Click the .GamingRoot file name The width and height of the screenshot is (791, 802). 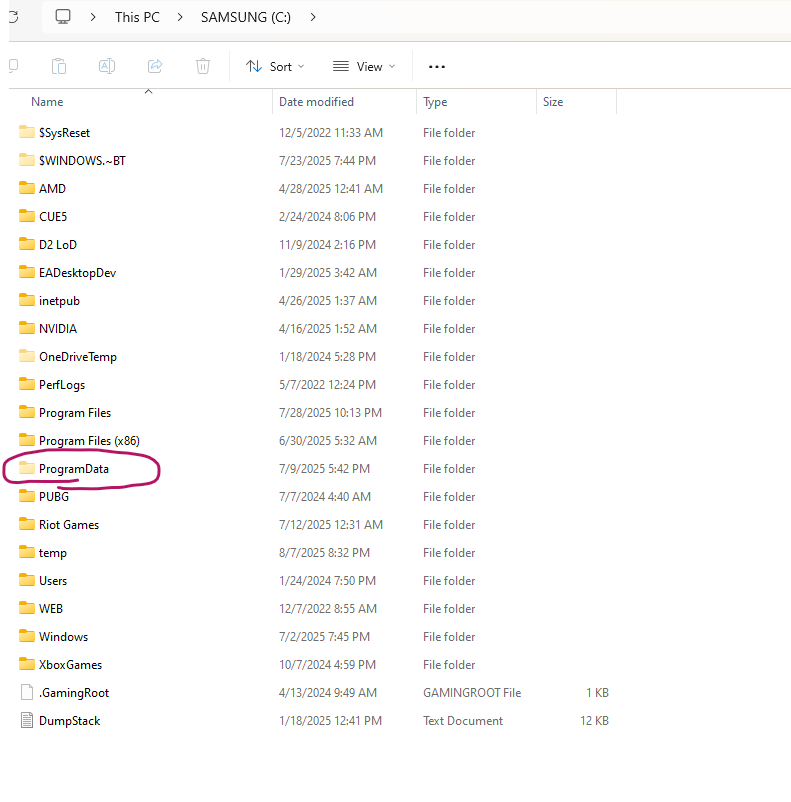coord(74,693)
